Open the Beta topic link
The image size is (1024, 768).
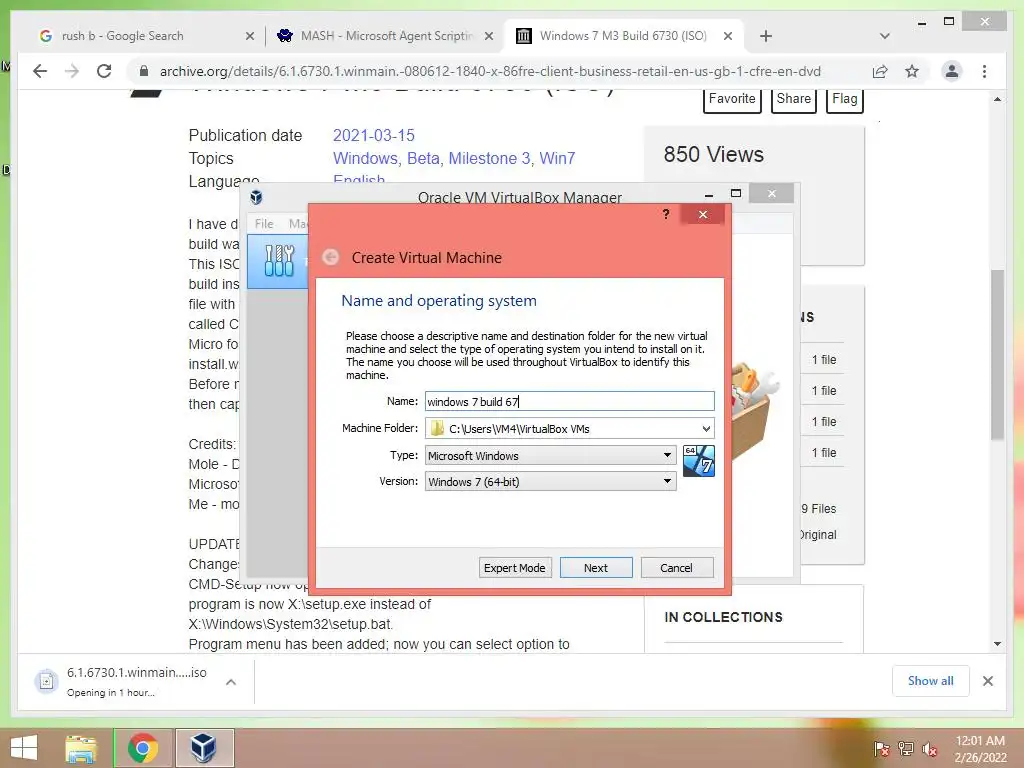coord(423,158)
